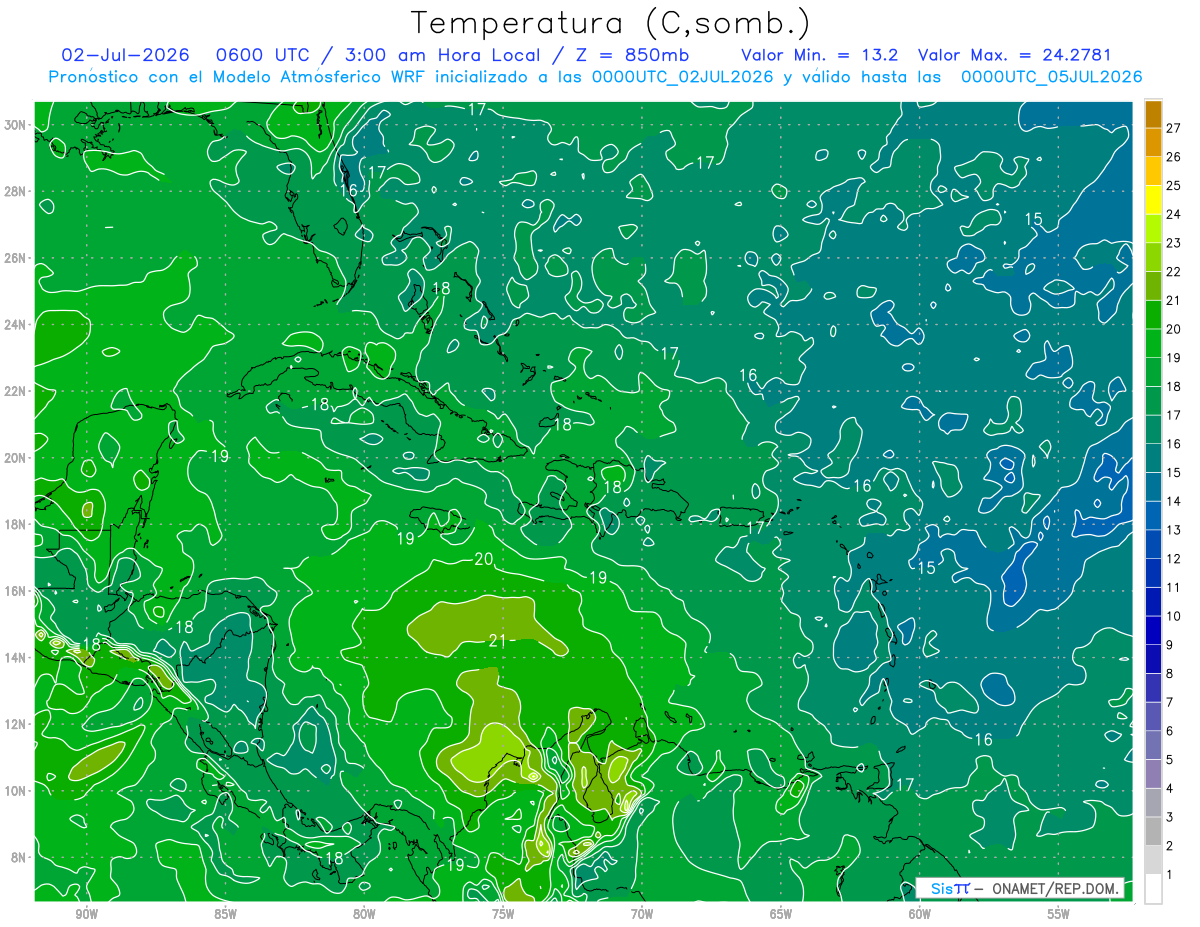Image resolution: width=1200 pixels, height=927 pixels.
Task: Select the '24N' latitude axis label
Action: click(x=15, y=324)
